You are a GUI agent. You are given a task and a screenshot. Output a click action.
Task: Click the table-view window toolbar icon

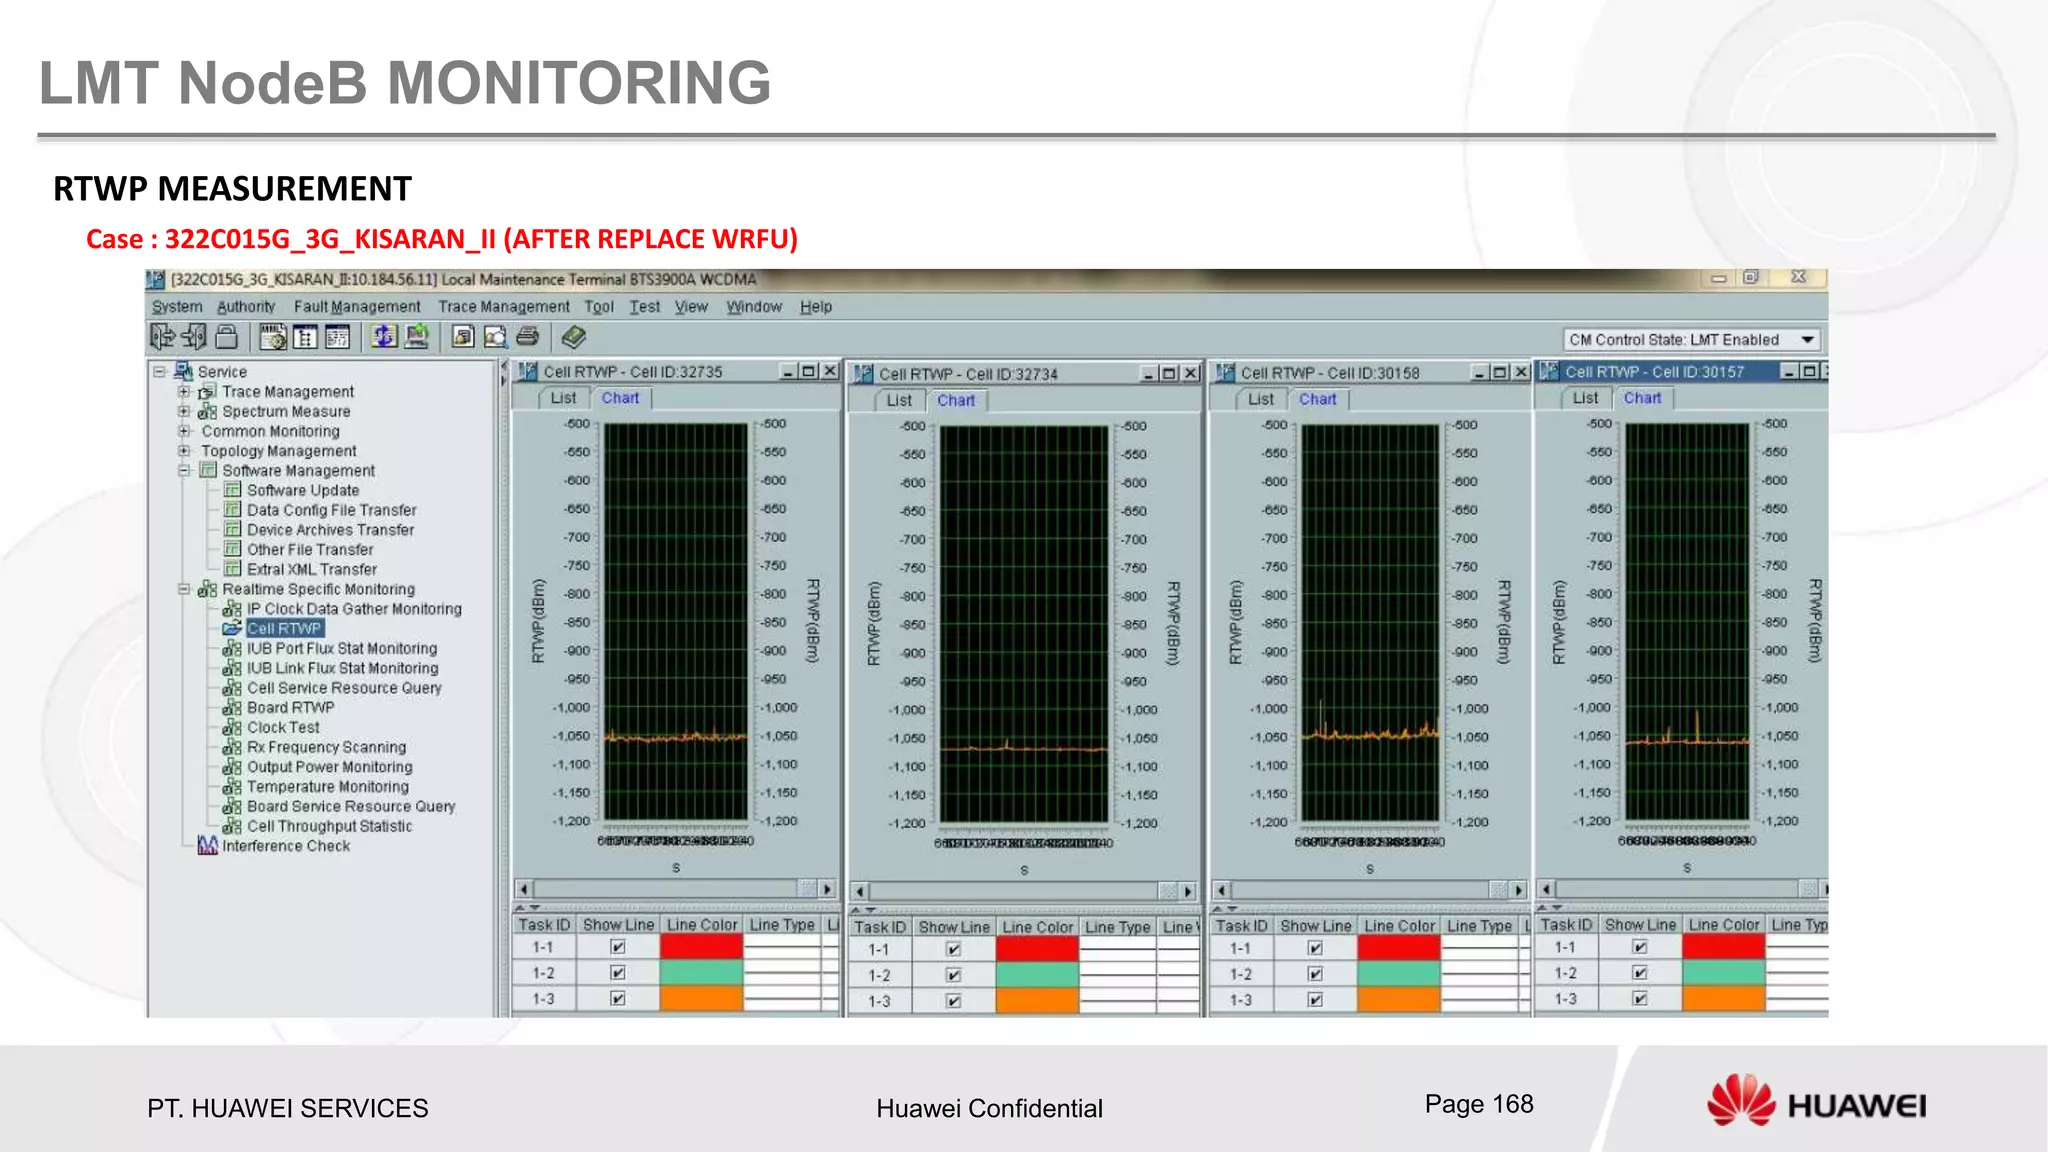pyautogui.click(x=337, y=337)
